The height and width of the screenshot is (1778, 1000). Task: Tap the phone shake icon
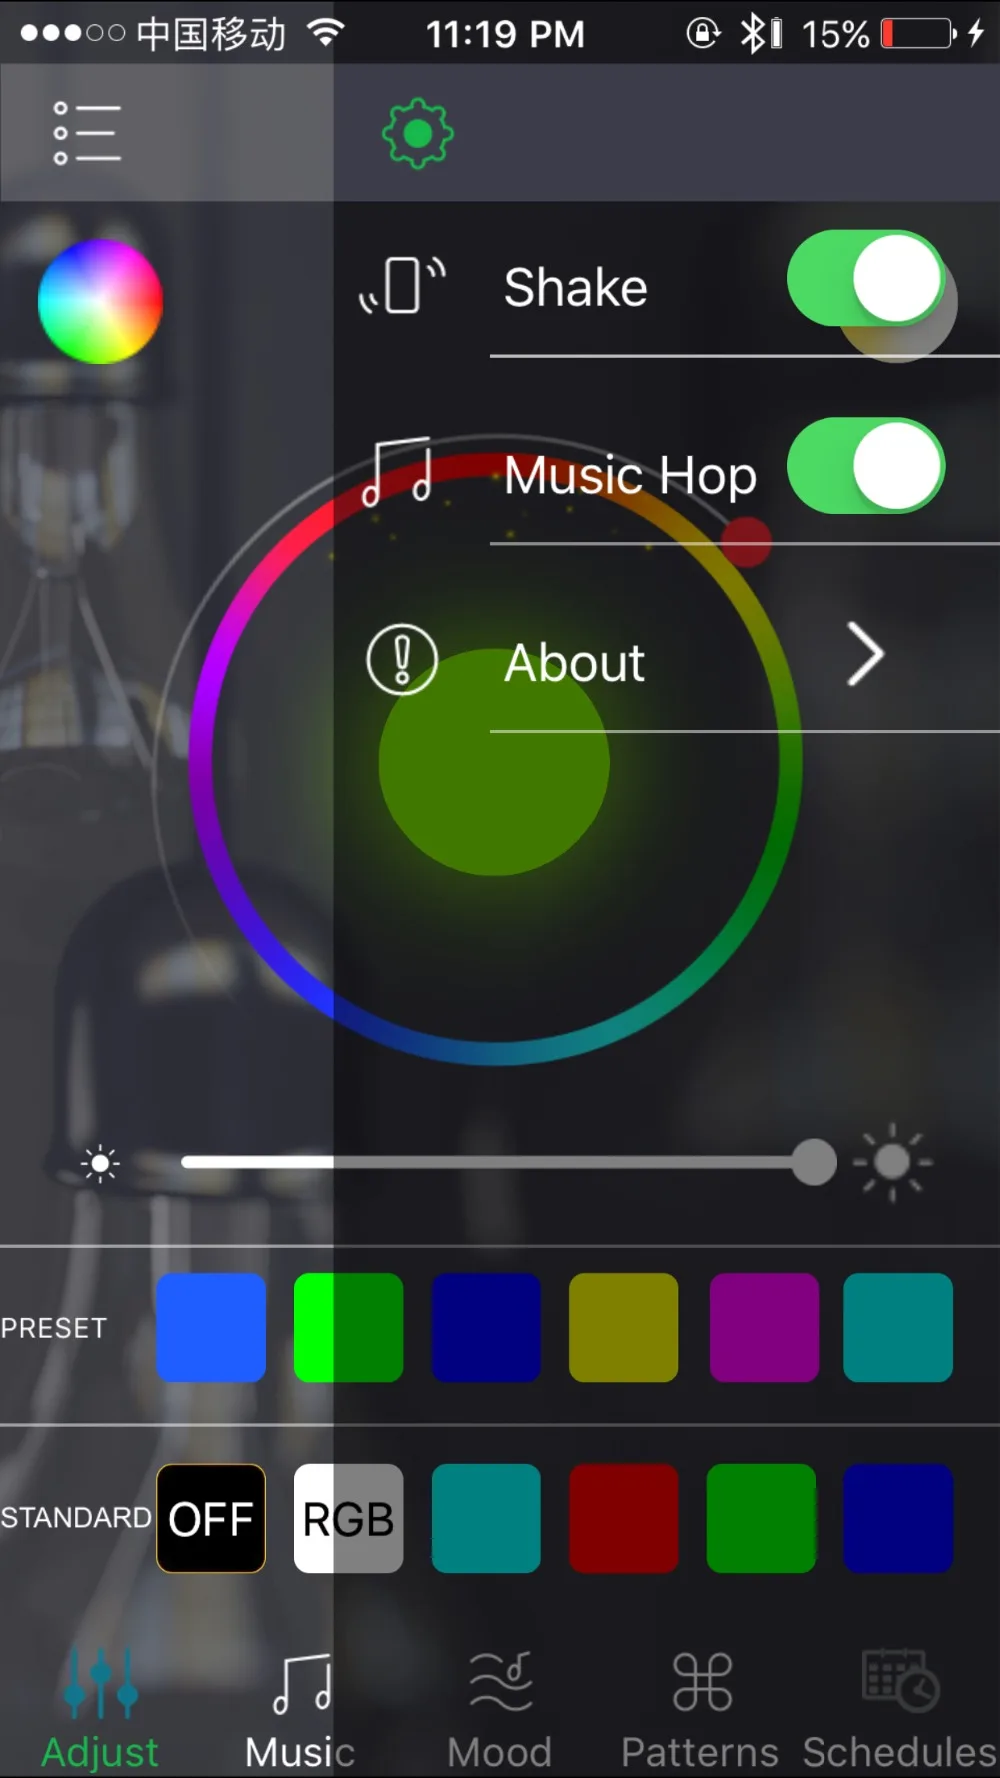[x=402, y=286]
